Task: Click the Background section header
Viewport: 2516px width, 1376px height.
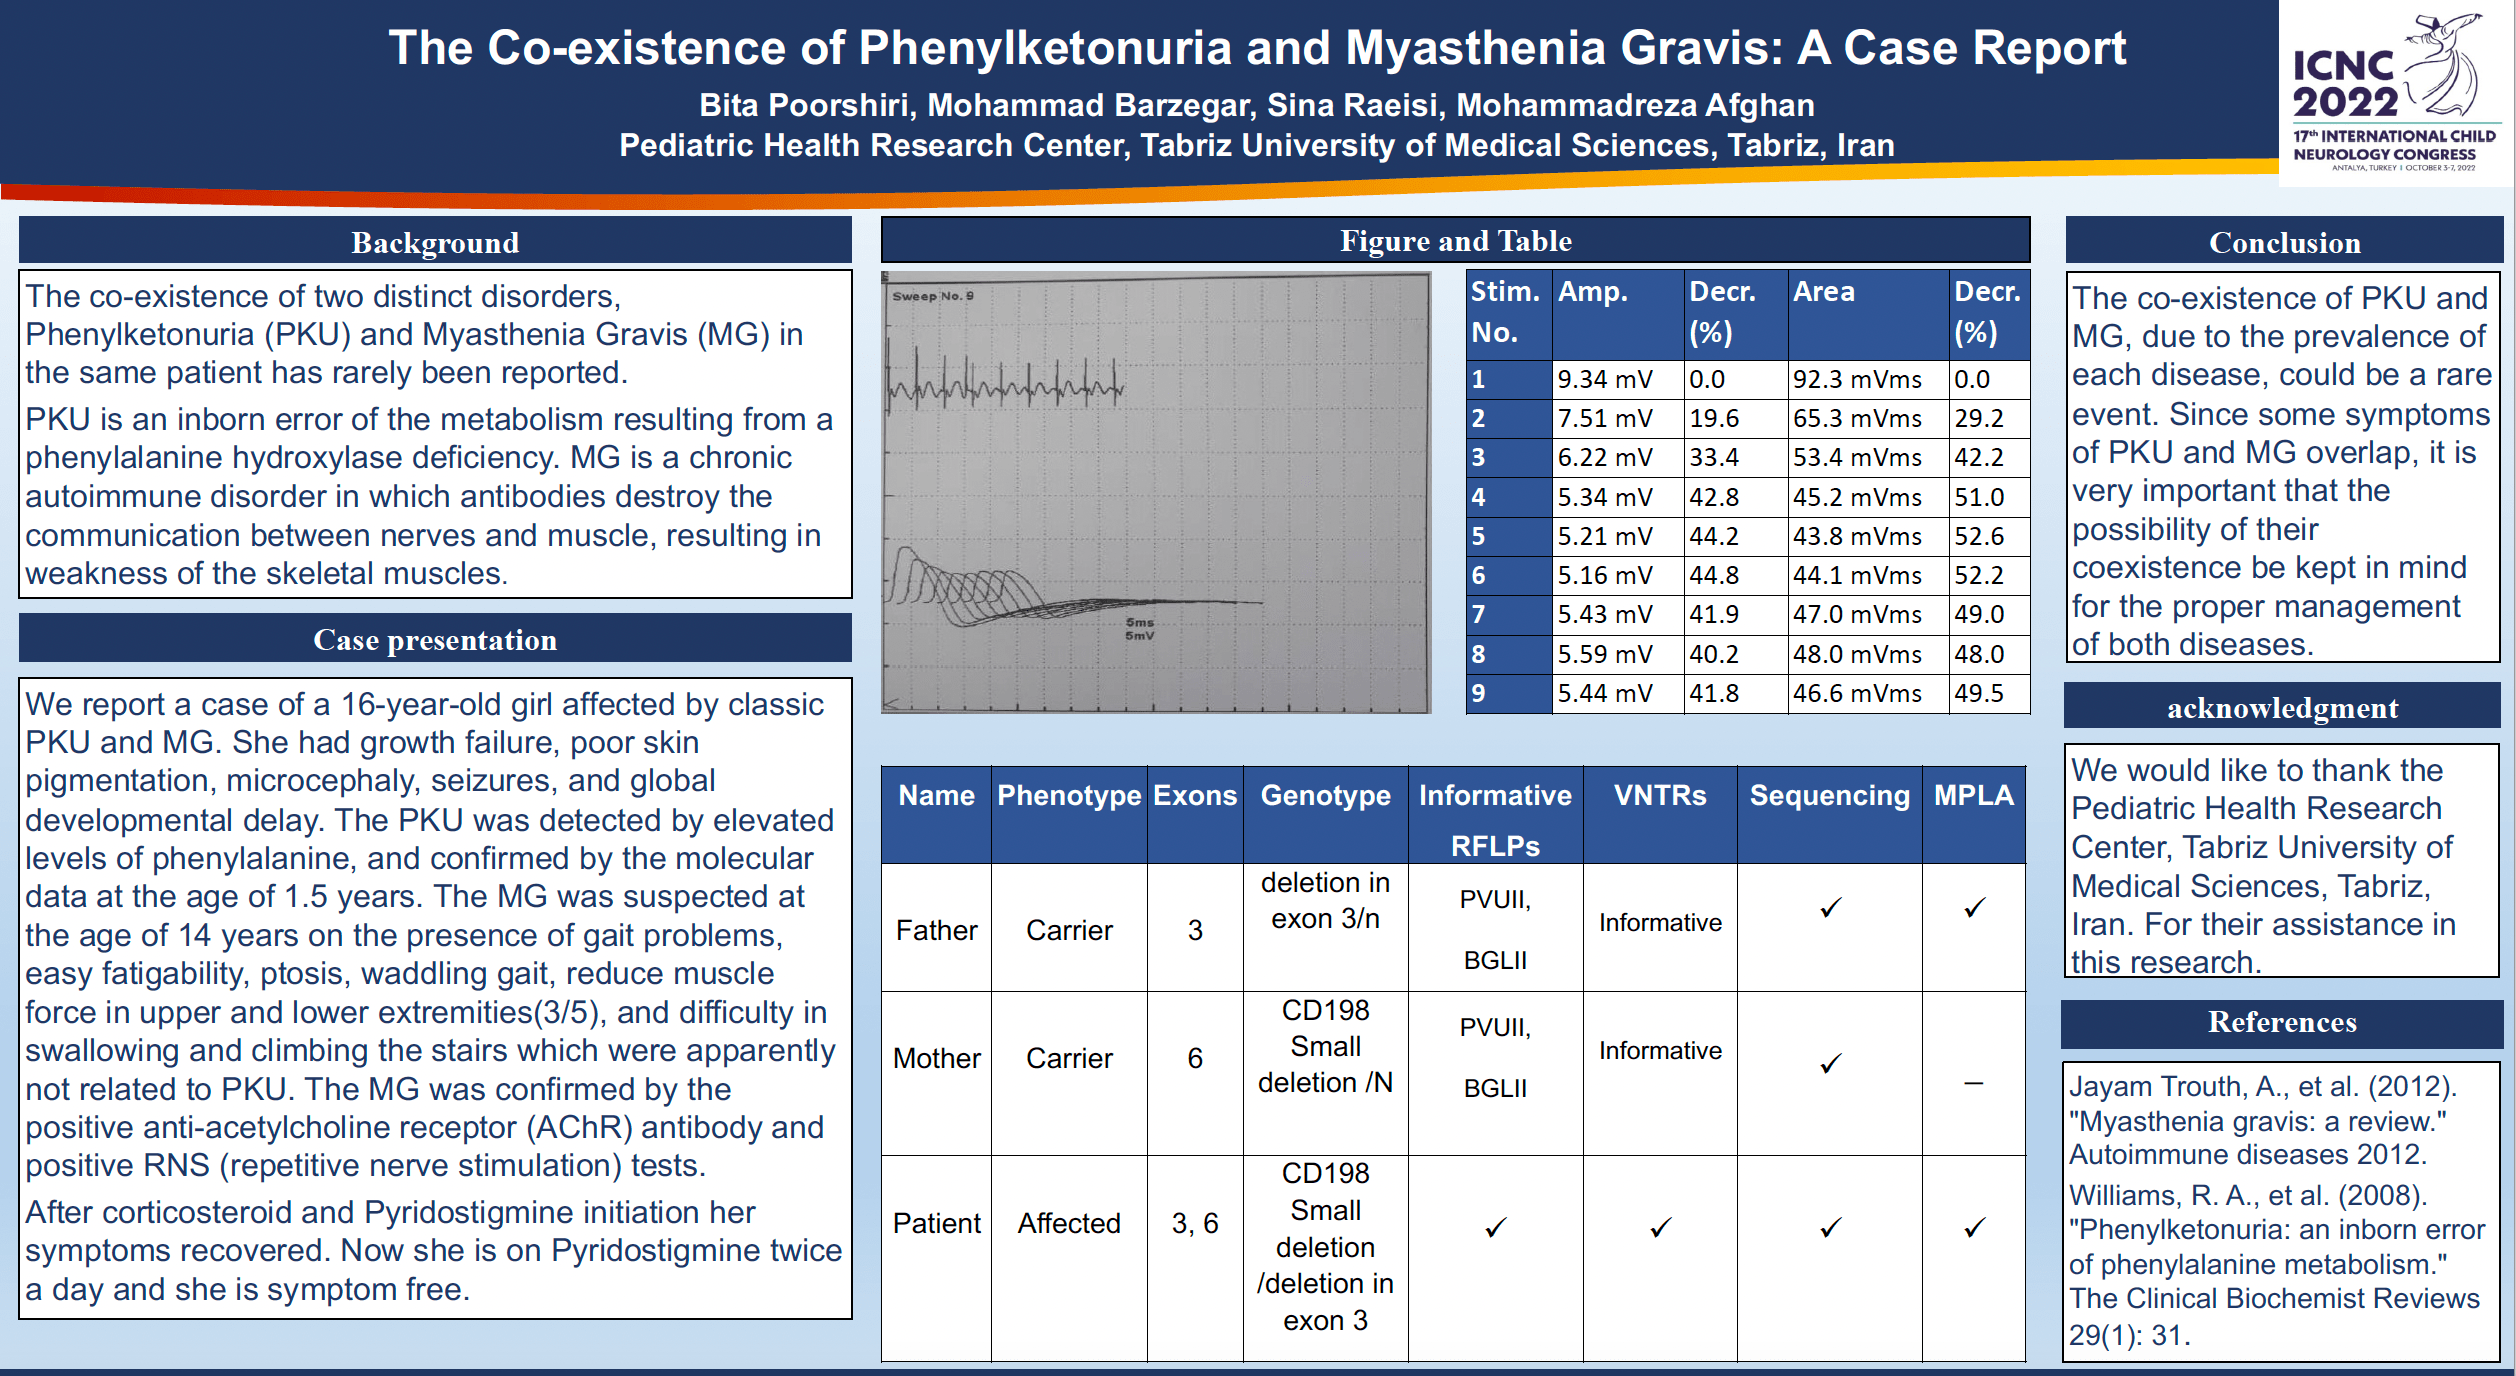Action: click(x=435, y=241)
